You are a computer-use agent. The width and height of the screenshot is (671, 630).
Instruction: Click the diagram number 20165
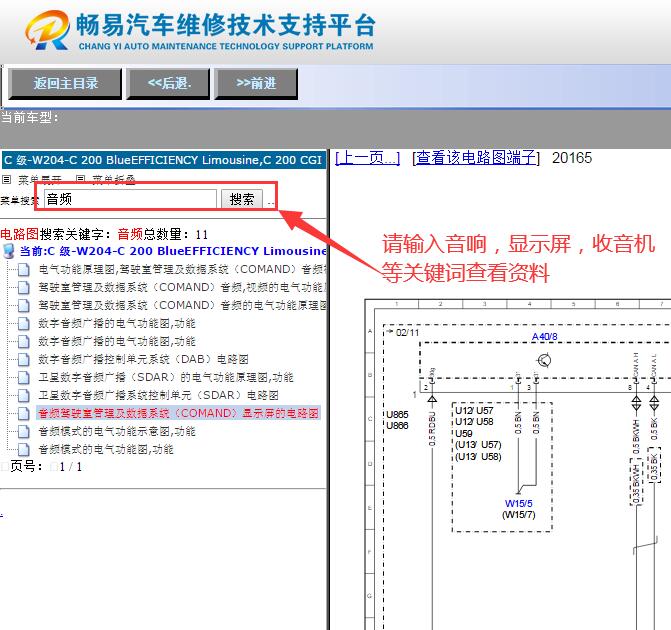572,158
